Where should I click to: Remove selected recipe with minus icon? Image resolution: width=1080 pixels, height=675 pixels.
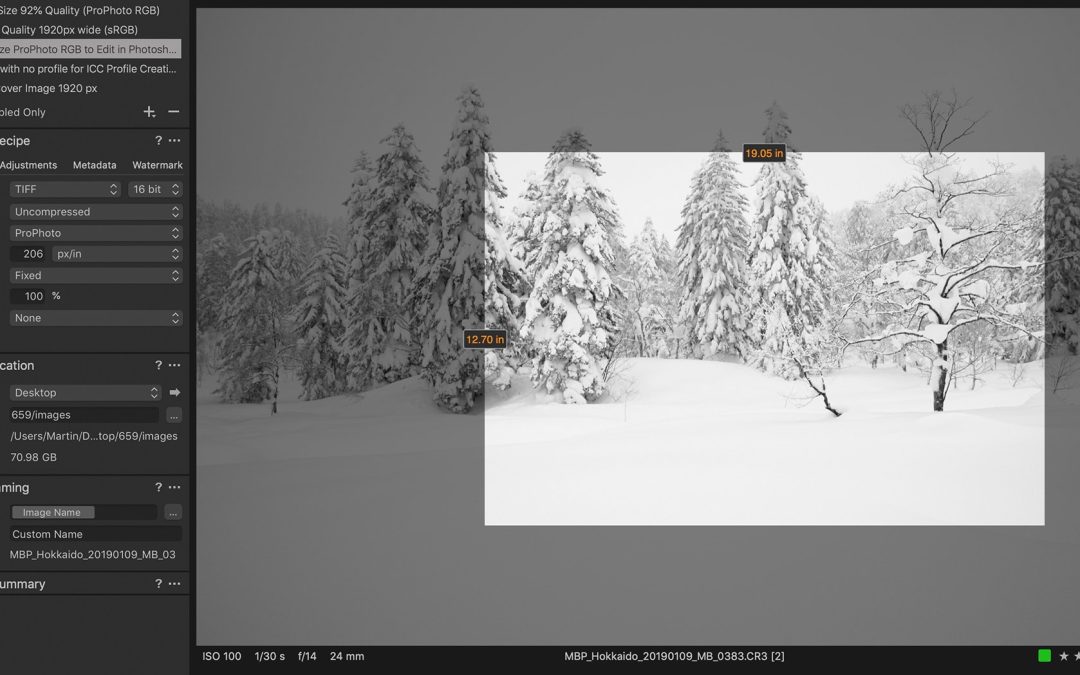pos(173,112)
